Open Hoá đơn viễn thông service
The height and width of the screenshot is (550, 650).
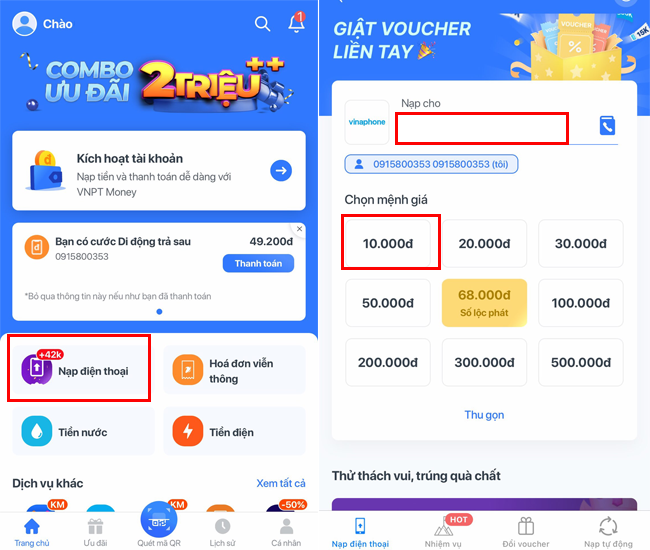pos(235,370)
